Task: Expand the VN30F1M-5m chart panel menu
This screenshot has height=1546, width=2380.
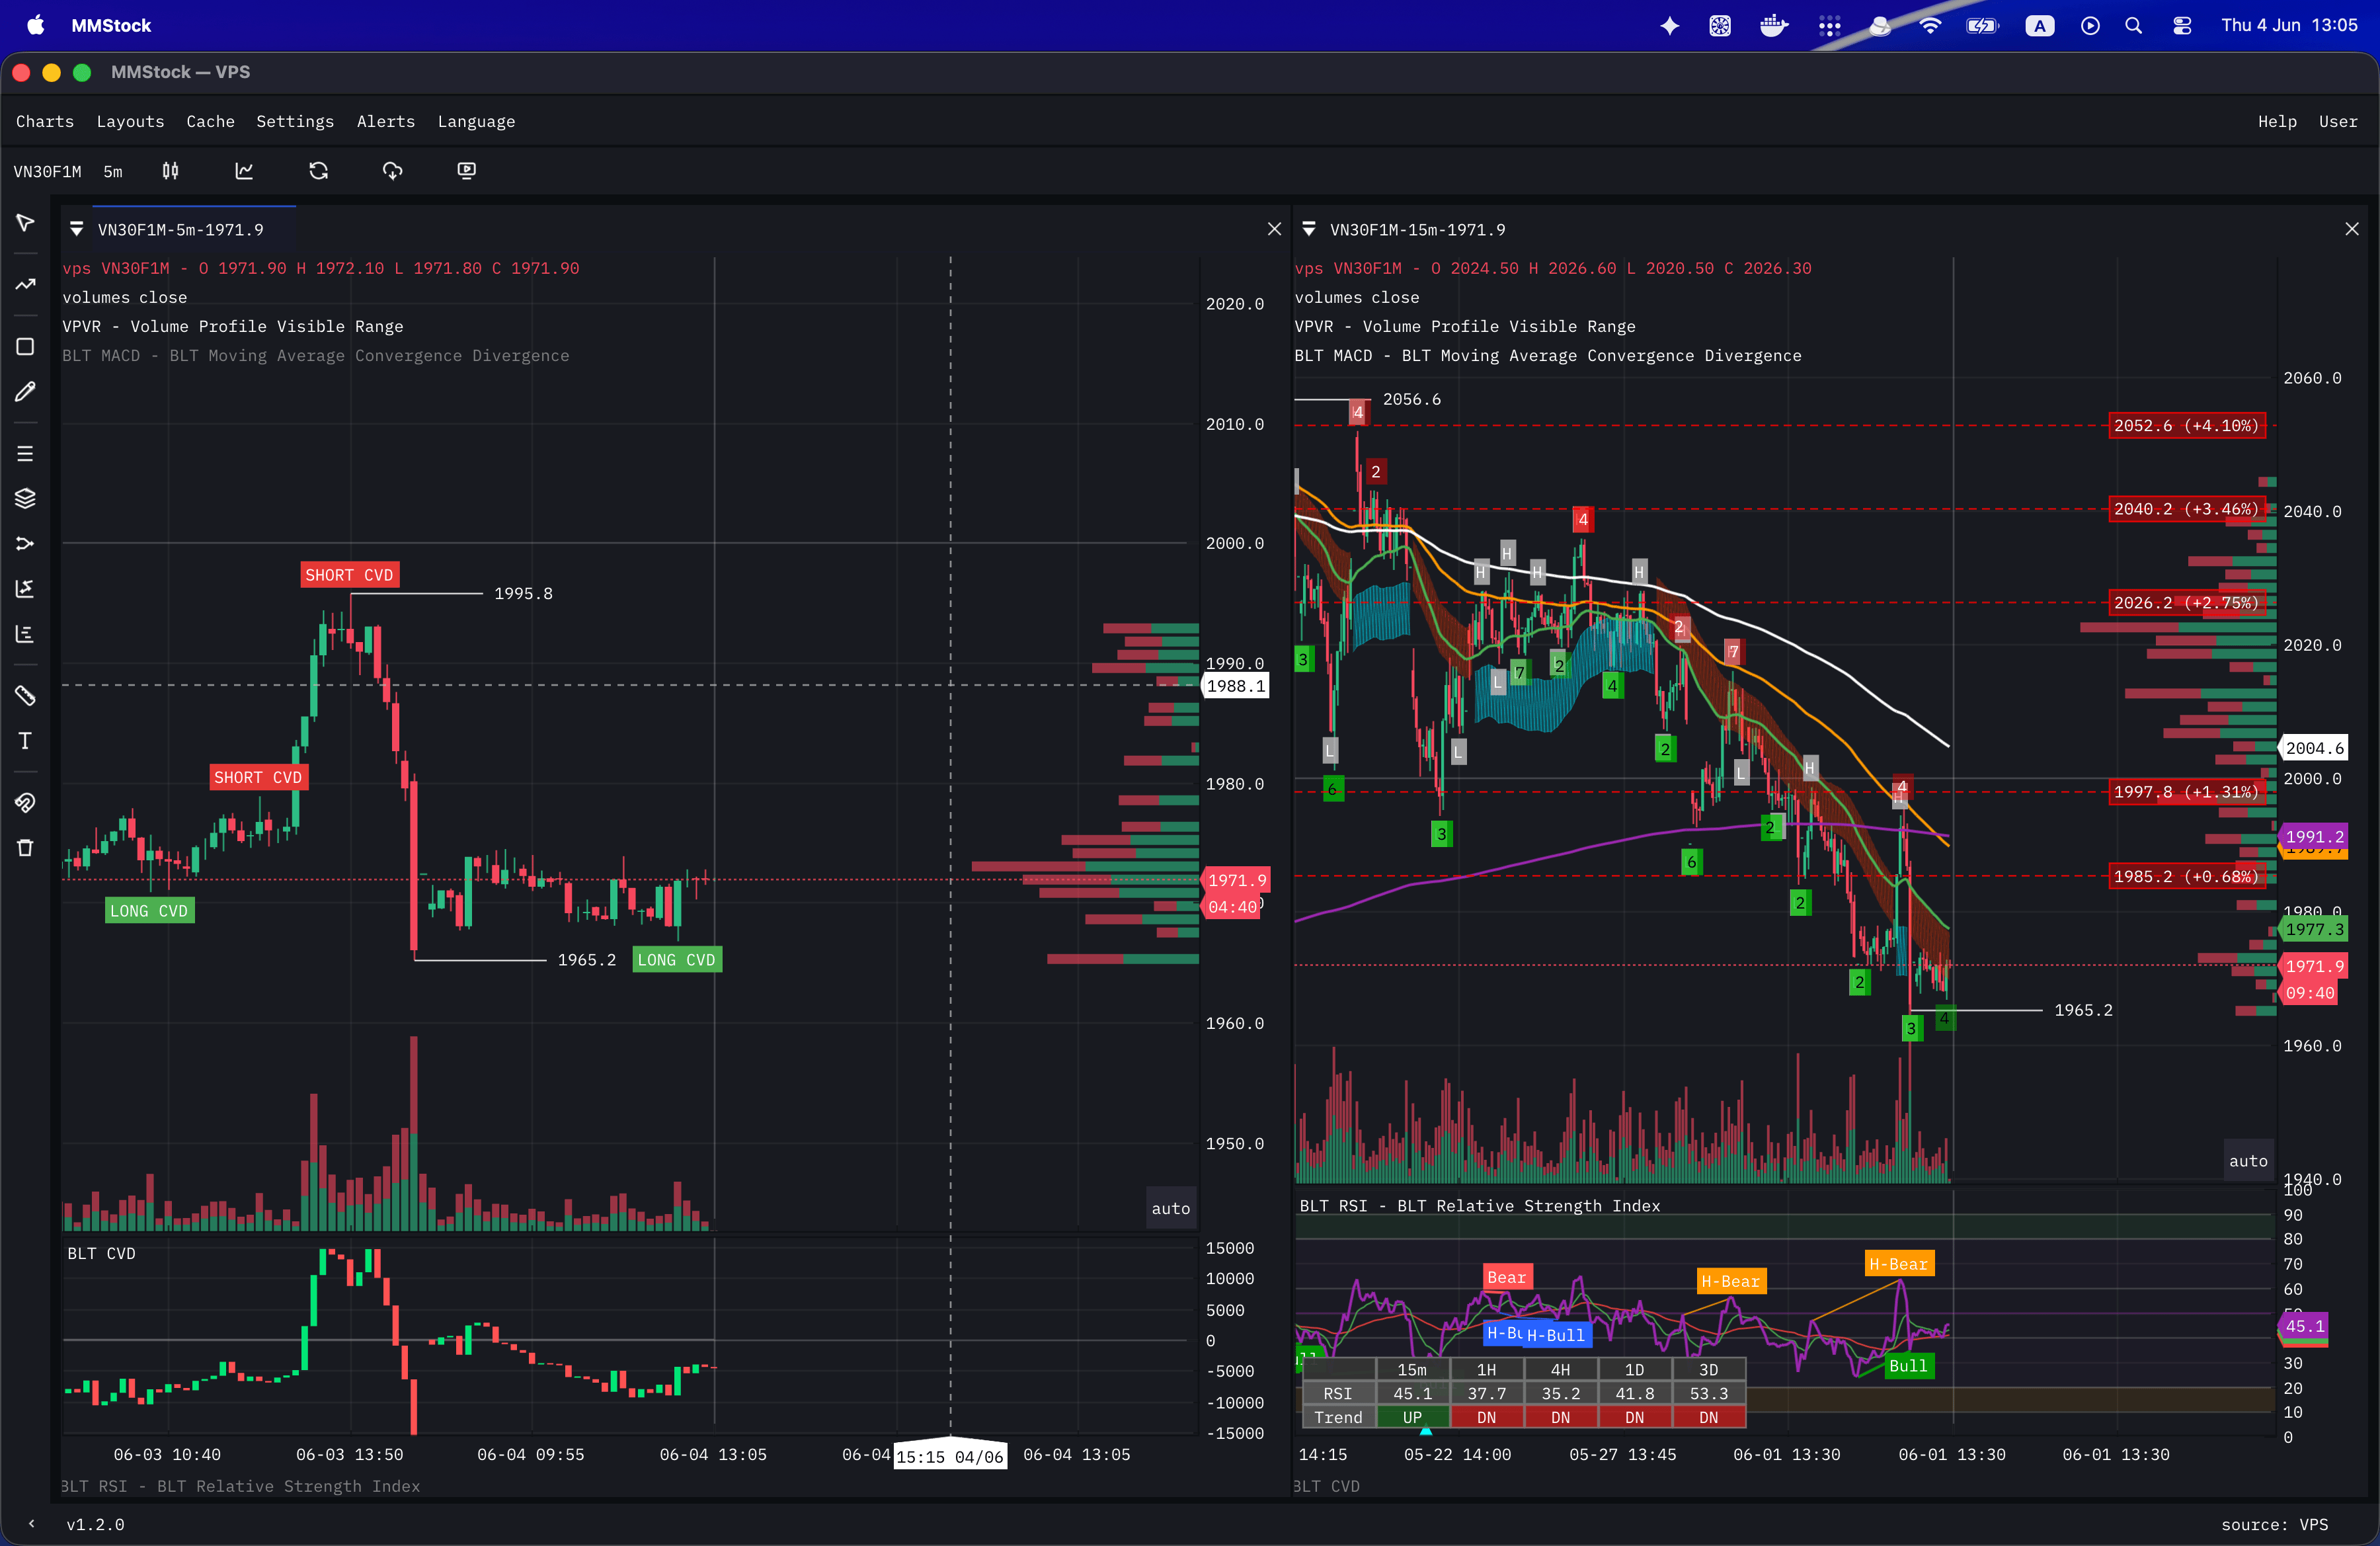Action: 77,230
